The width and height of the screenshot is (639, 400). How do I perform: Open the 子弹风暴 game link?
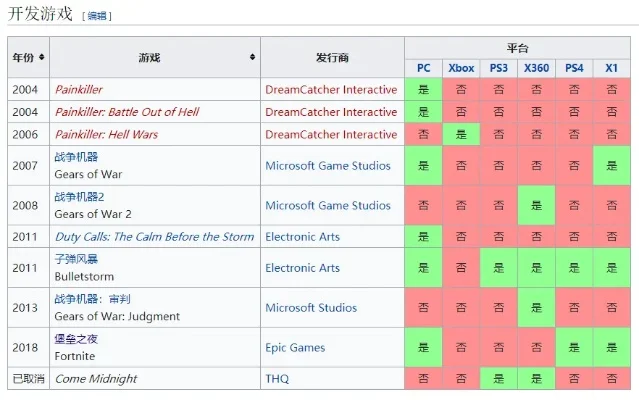click(77, 259)
